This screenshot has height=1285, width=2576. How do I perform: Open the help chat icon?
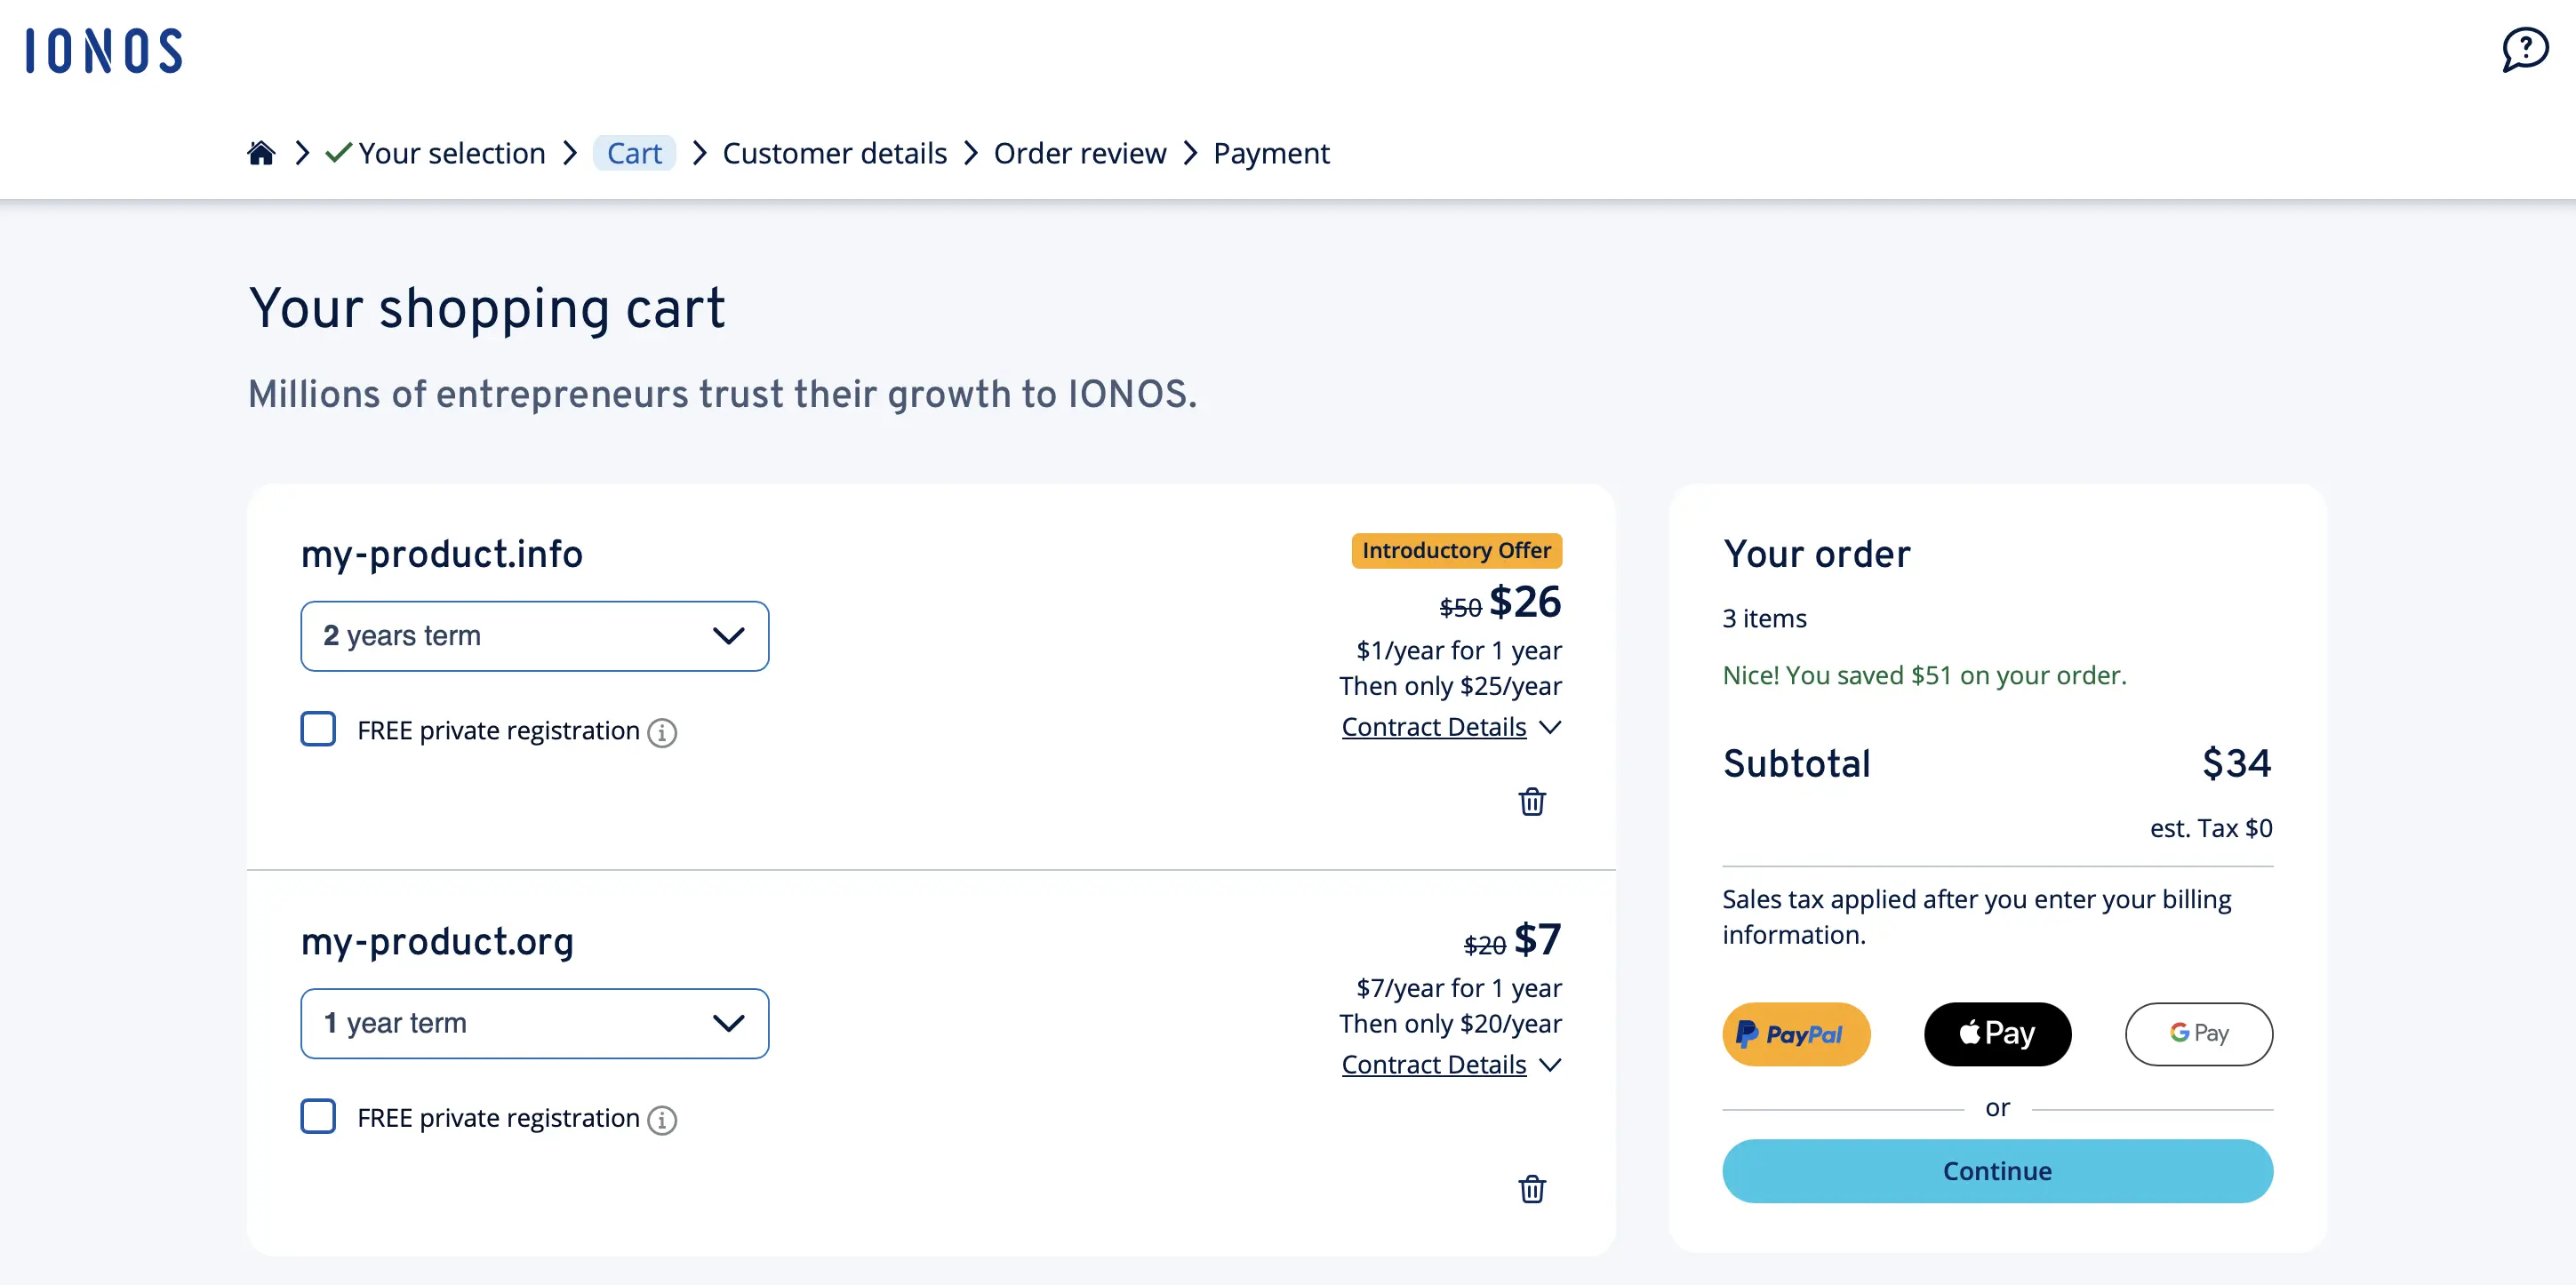coord(2524,49)
